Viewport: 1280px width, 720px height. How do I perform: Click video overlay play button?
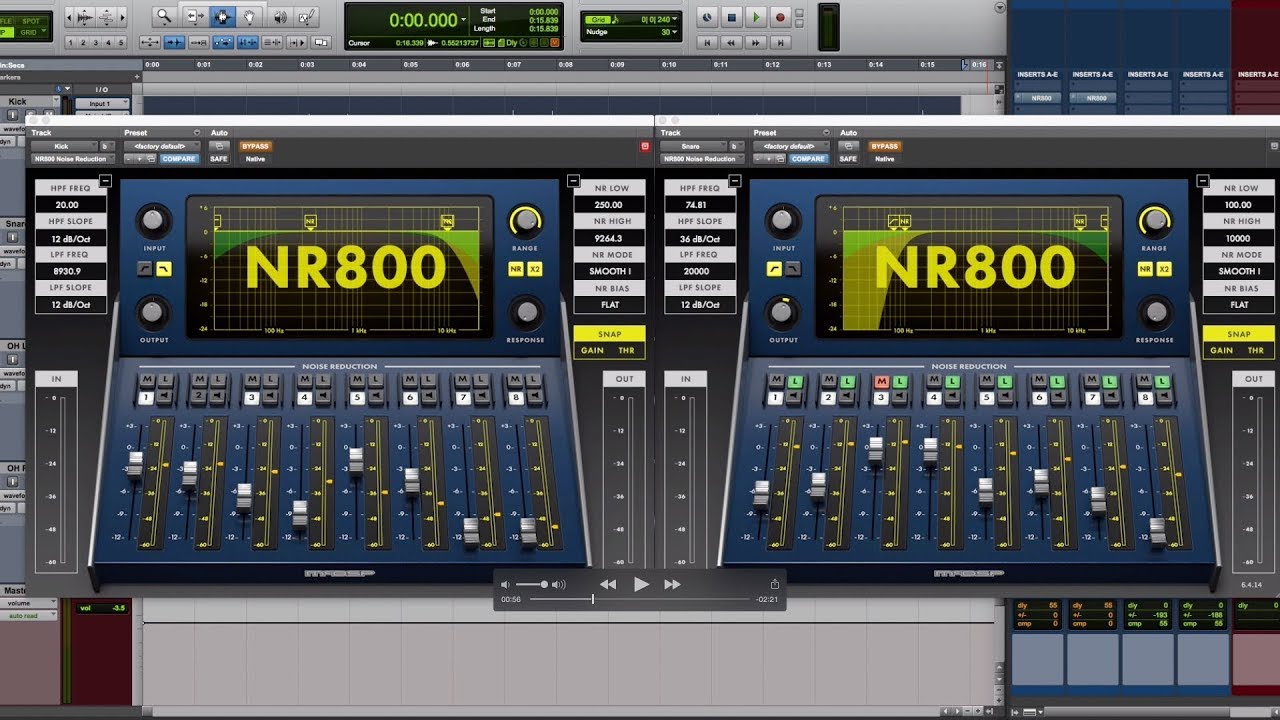641,584
